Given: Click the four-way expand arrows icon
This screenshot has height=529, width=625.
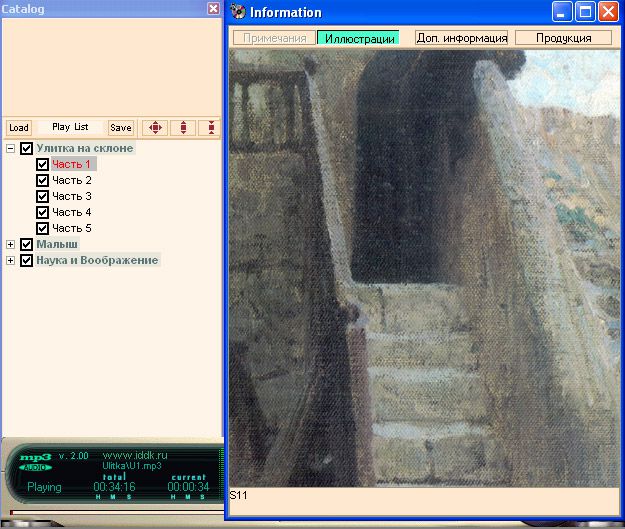Looking at the screenshot, I should tap(154, 128).
